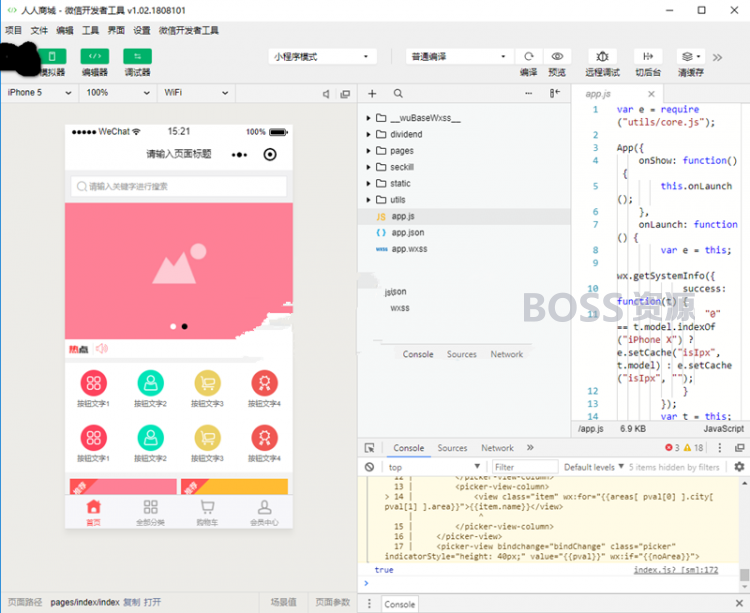Expand the __wuBaseWxss__ folder
The image size is (750, 613).
pos(368,118)
